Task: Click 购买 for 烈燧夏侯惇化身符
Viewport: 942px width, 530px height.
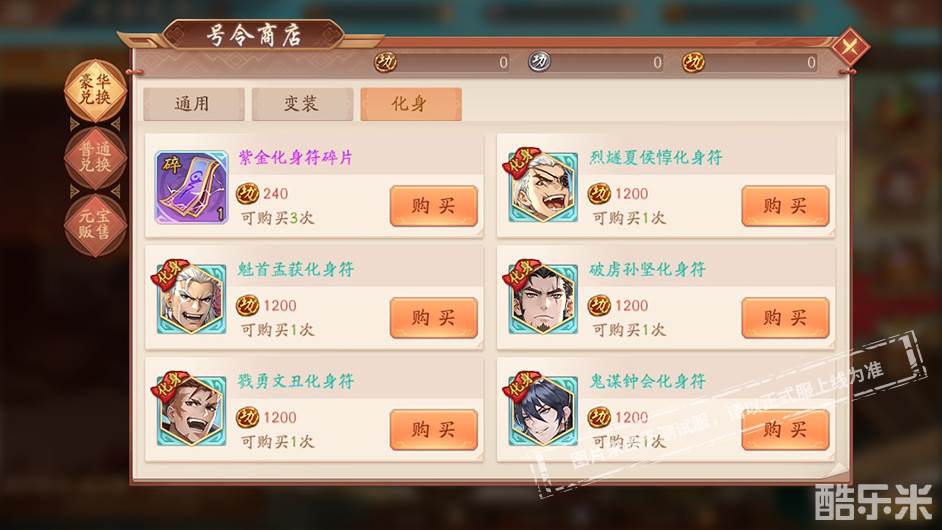Action: (785, 206)
